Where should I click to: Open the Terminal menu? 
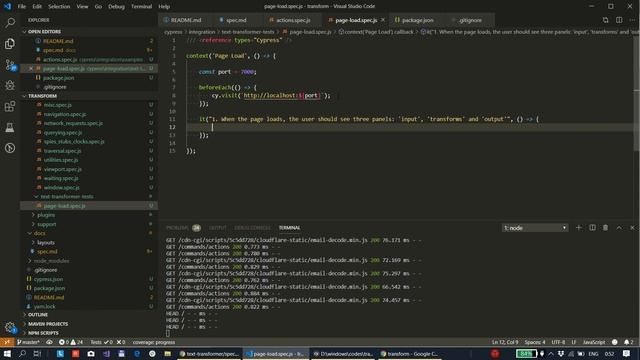click(141, 7)
